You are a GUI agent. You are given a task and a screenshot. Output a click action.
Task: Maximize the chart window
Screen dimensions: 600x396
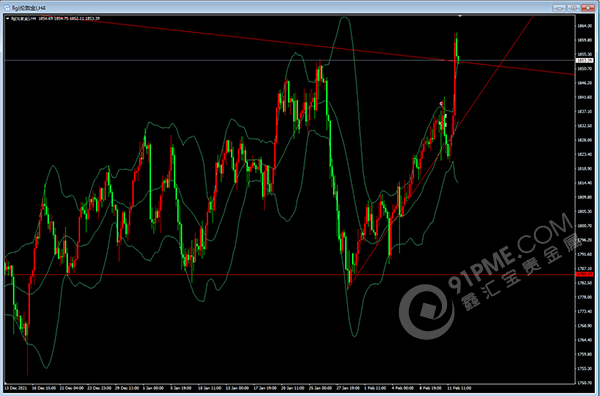tap(574, 8)
